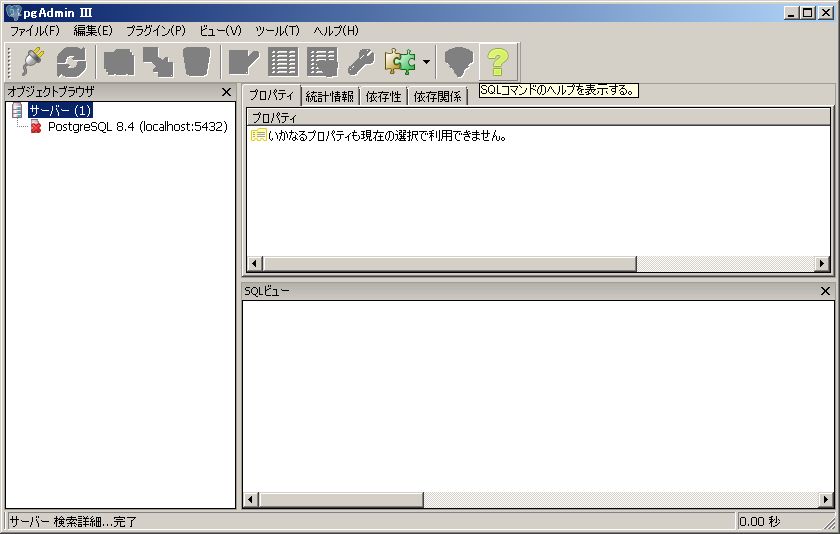Select PostgreSQL 8.4 (localhost:5432) server
The height and width of the screenshot is (534, 840).
click(138, 126)
